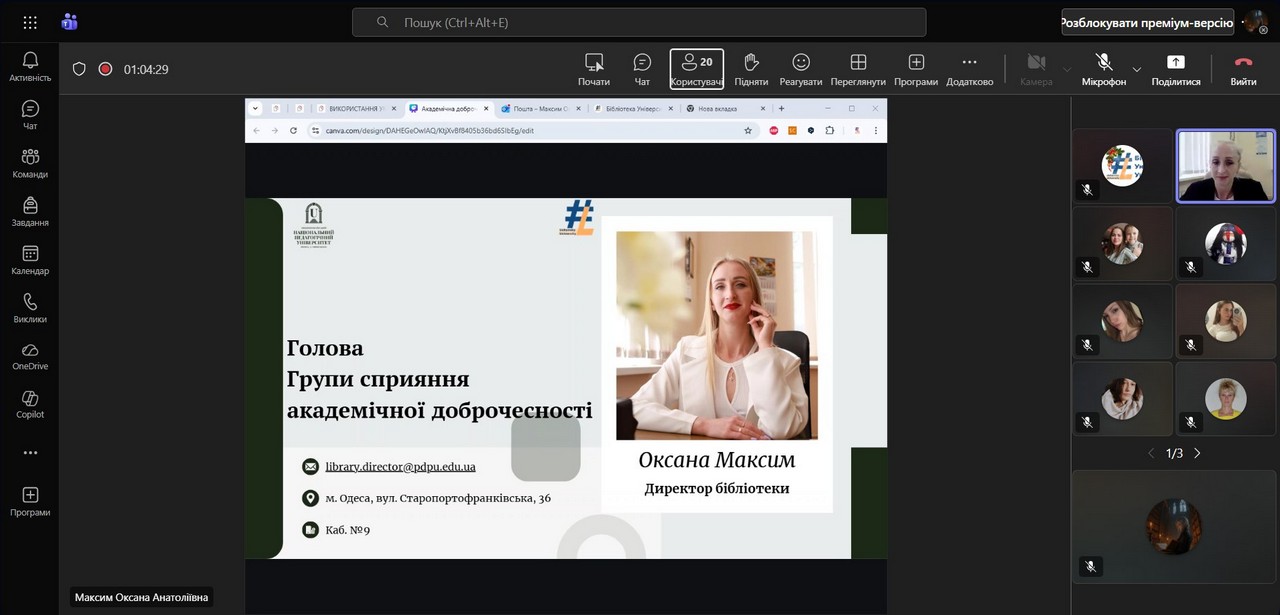Open Додатково more options menu
The image size is (1280, 615).
coord(969,69)
